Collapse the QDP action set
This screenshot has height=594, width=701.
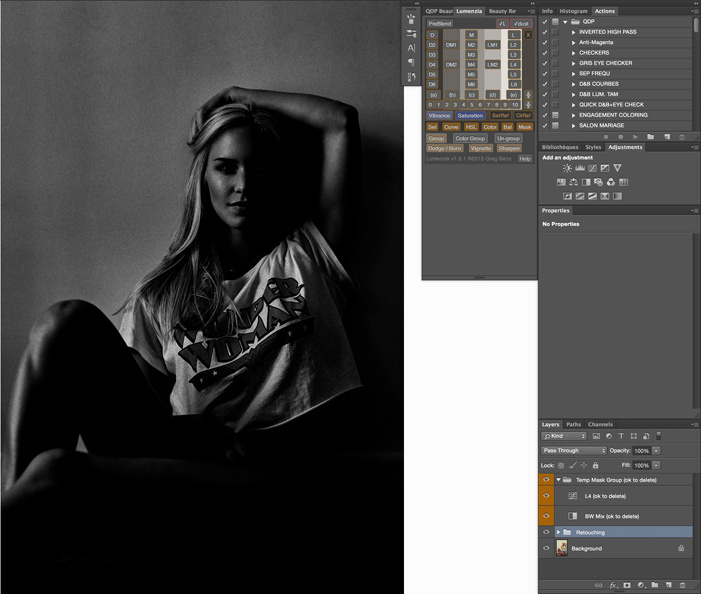(565, 21)
